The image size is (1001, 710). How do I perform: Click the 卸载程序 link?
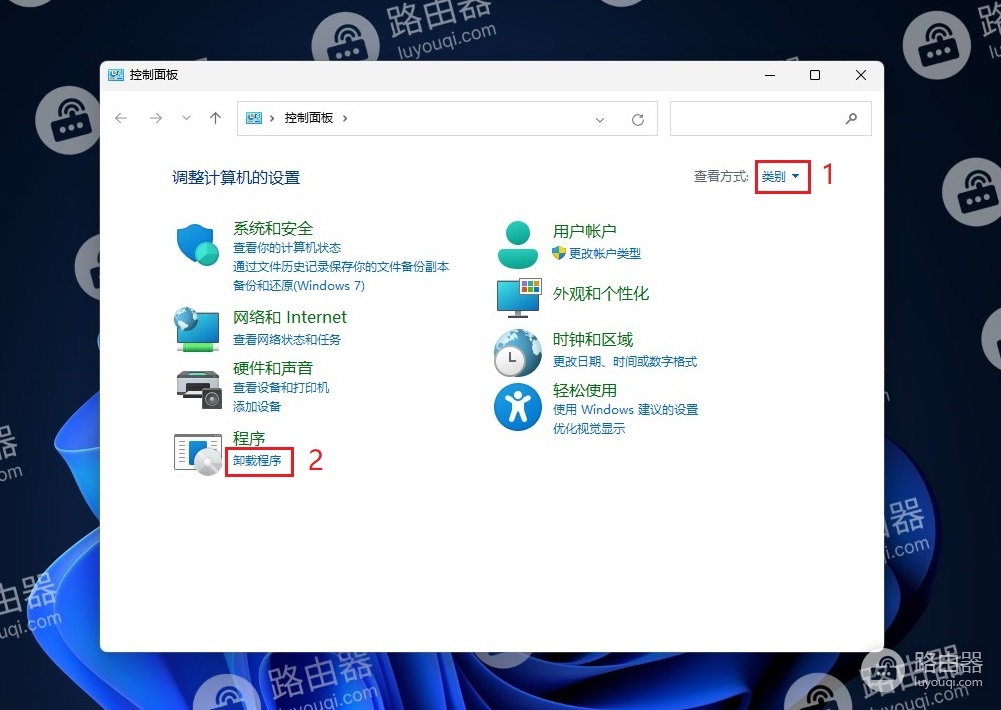257,460
